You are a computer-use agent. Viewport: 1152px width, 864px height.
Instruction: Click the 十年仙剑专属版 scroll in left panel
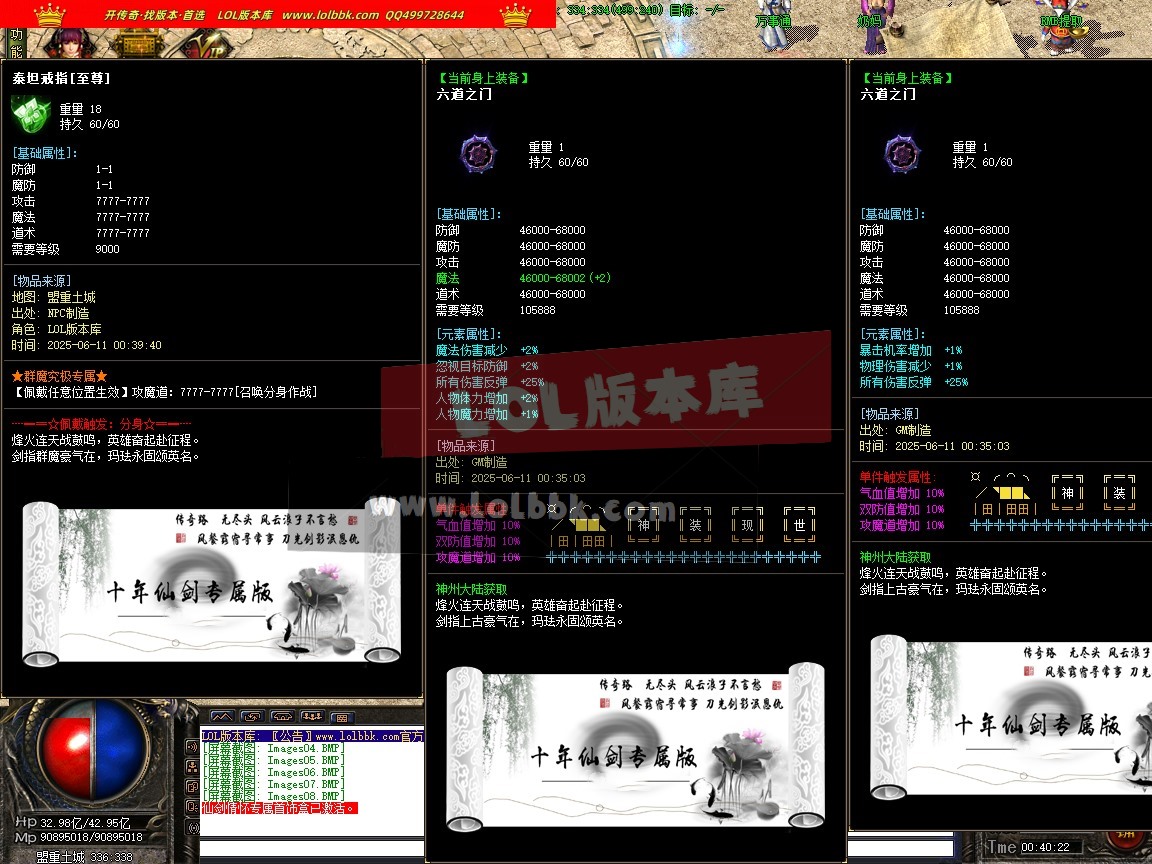pos(212,583)
